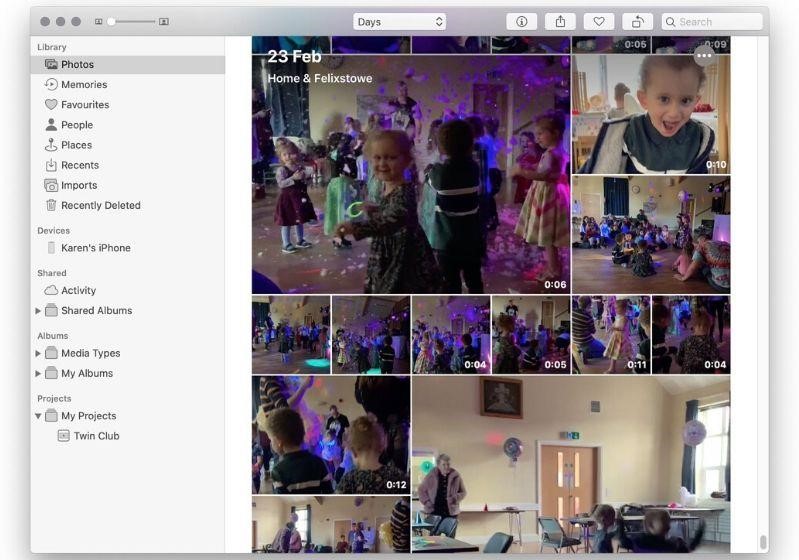Collapse the My Projects disclosure triangle
The image size is (799, 560).
point(38,416)
